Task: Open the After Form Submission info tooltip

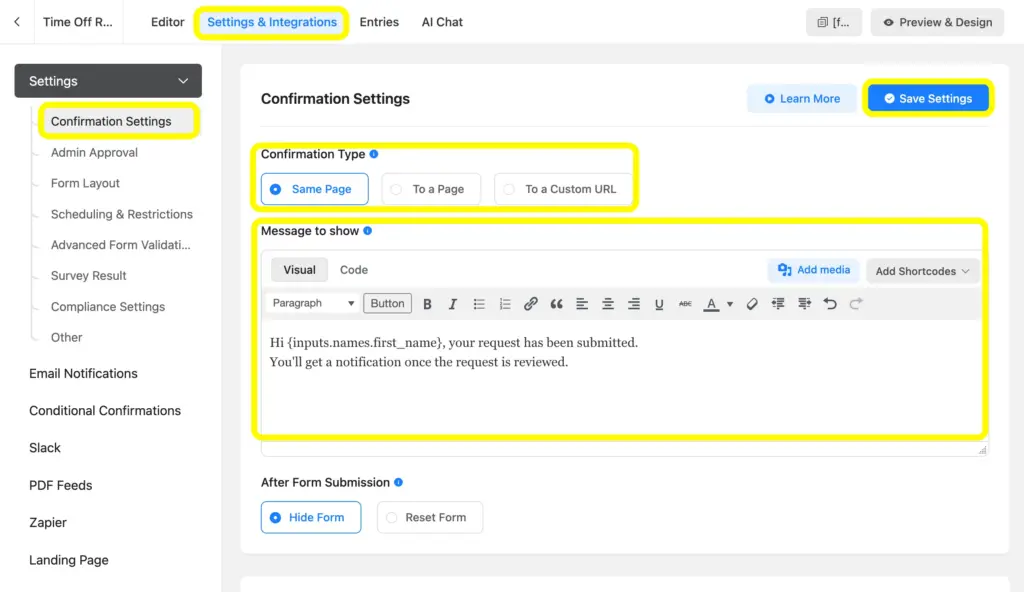Action: tap(398, 482)
